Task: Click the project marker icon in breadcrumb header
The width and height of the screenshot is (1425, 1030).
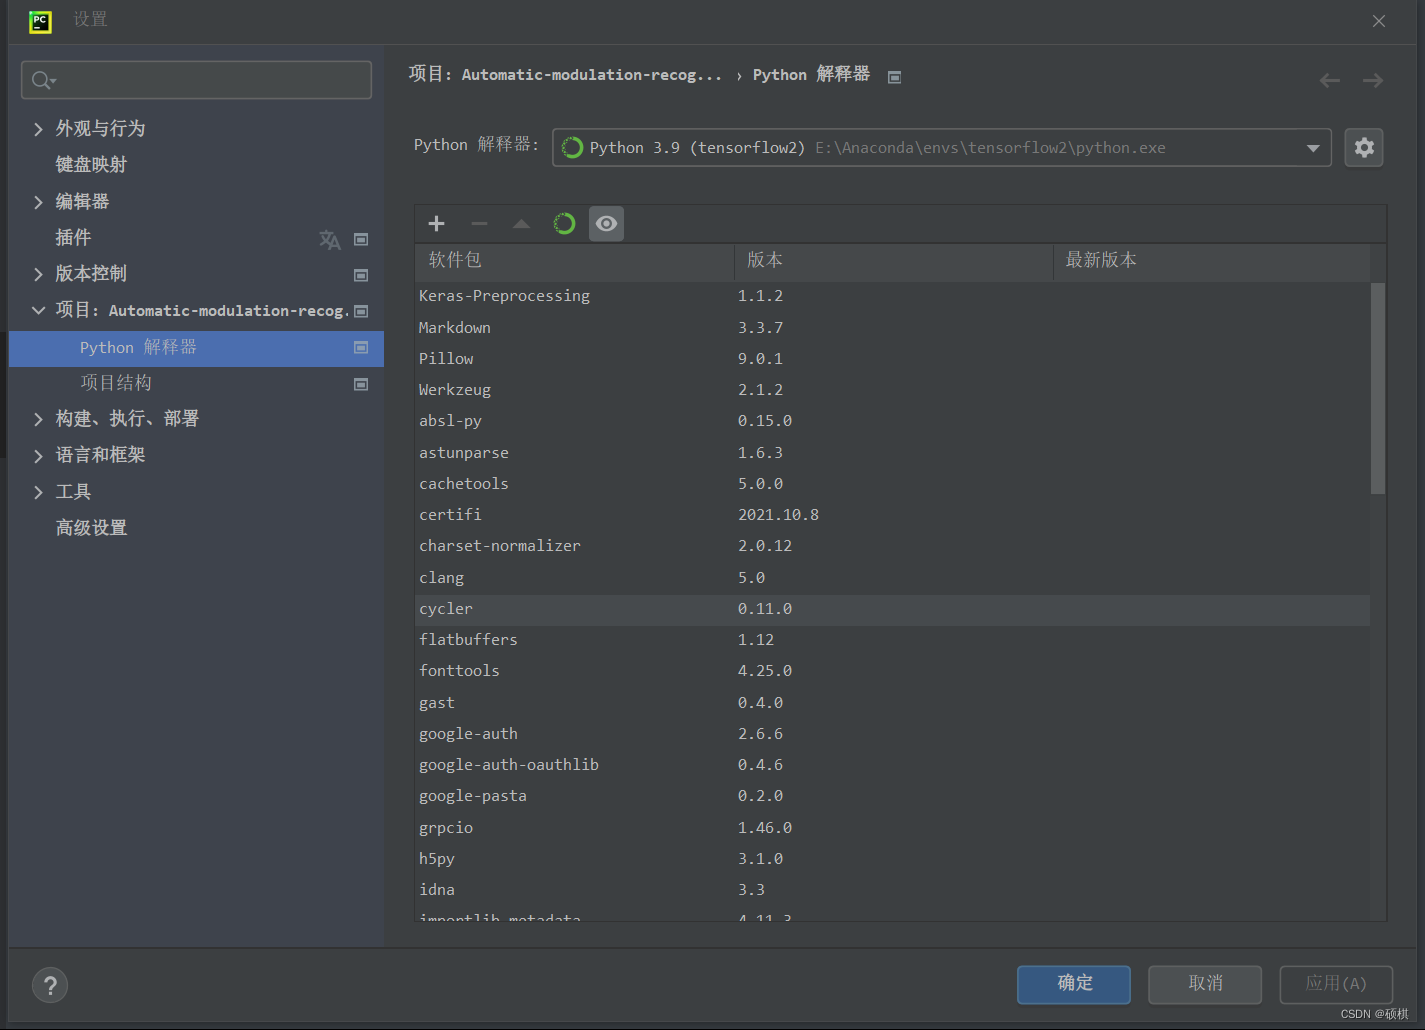Action: [x=895, y=77]
